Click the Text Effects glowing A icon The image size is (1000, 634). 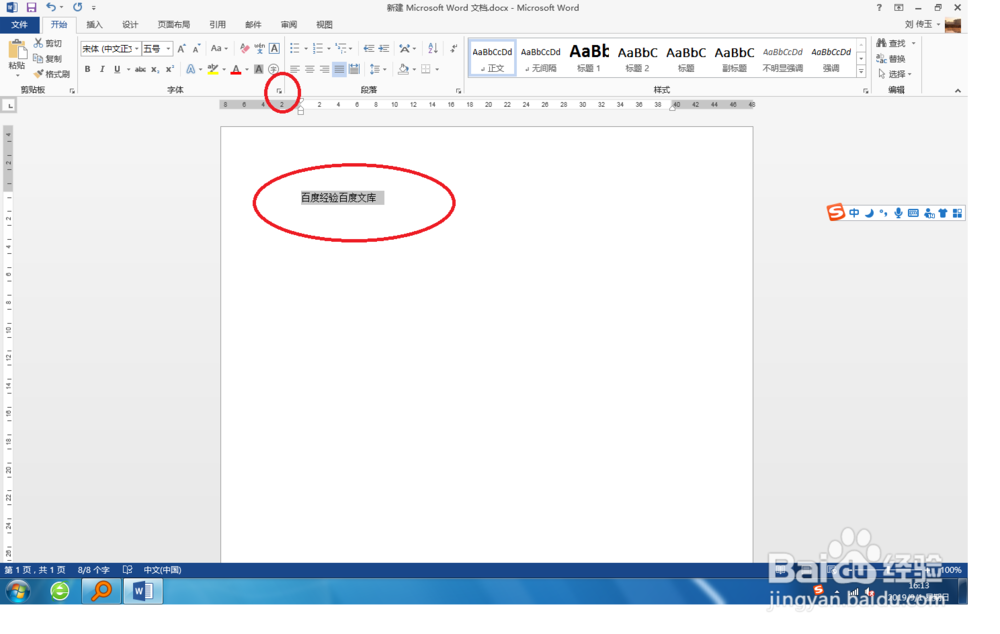click(x=191, y=69)
